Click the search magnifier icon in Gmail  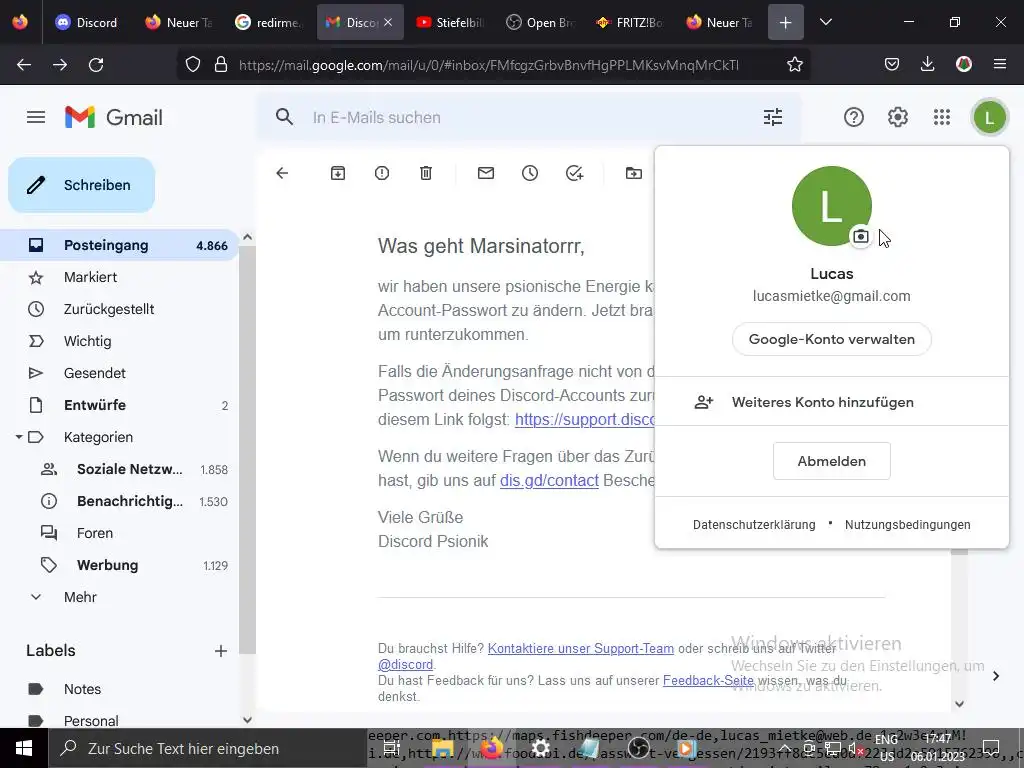coord(284,118)
